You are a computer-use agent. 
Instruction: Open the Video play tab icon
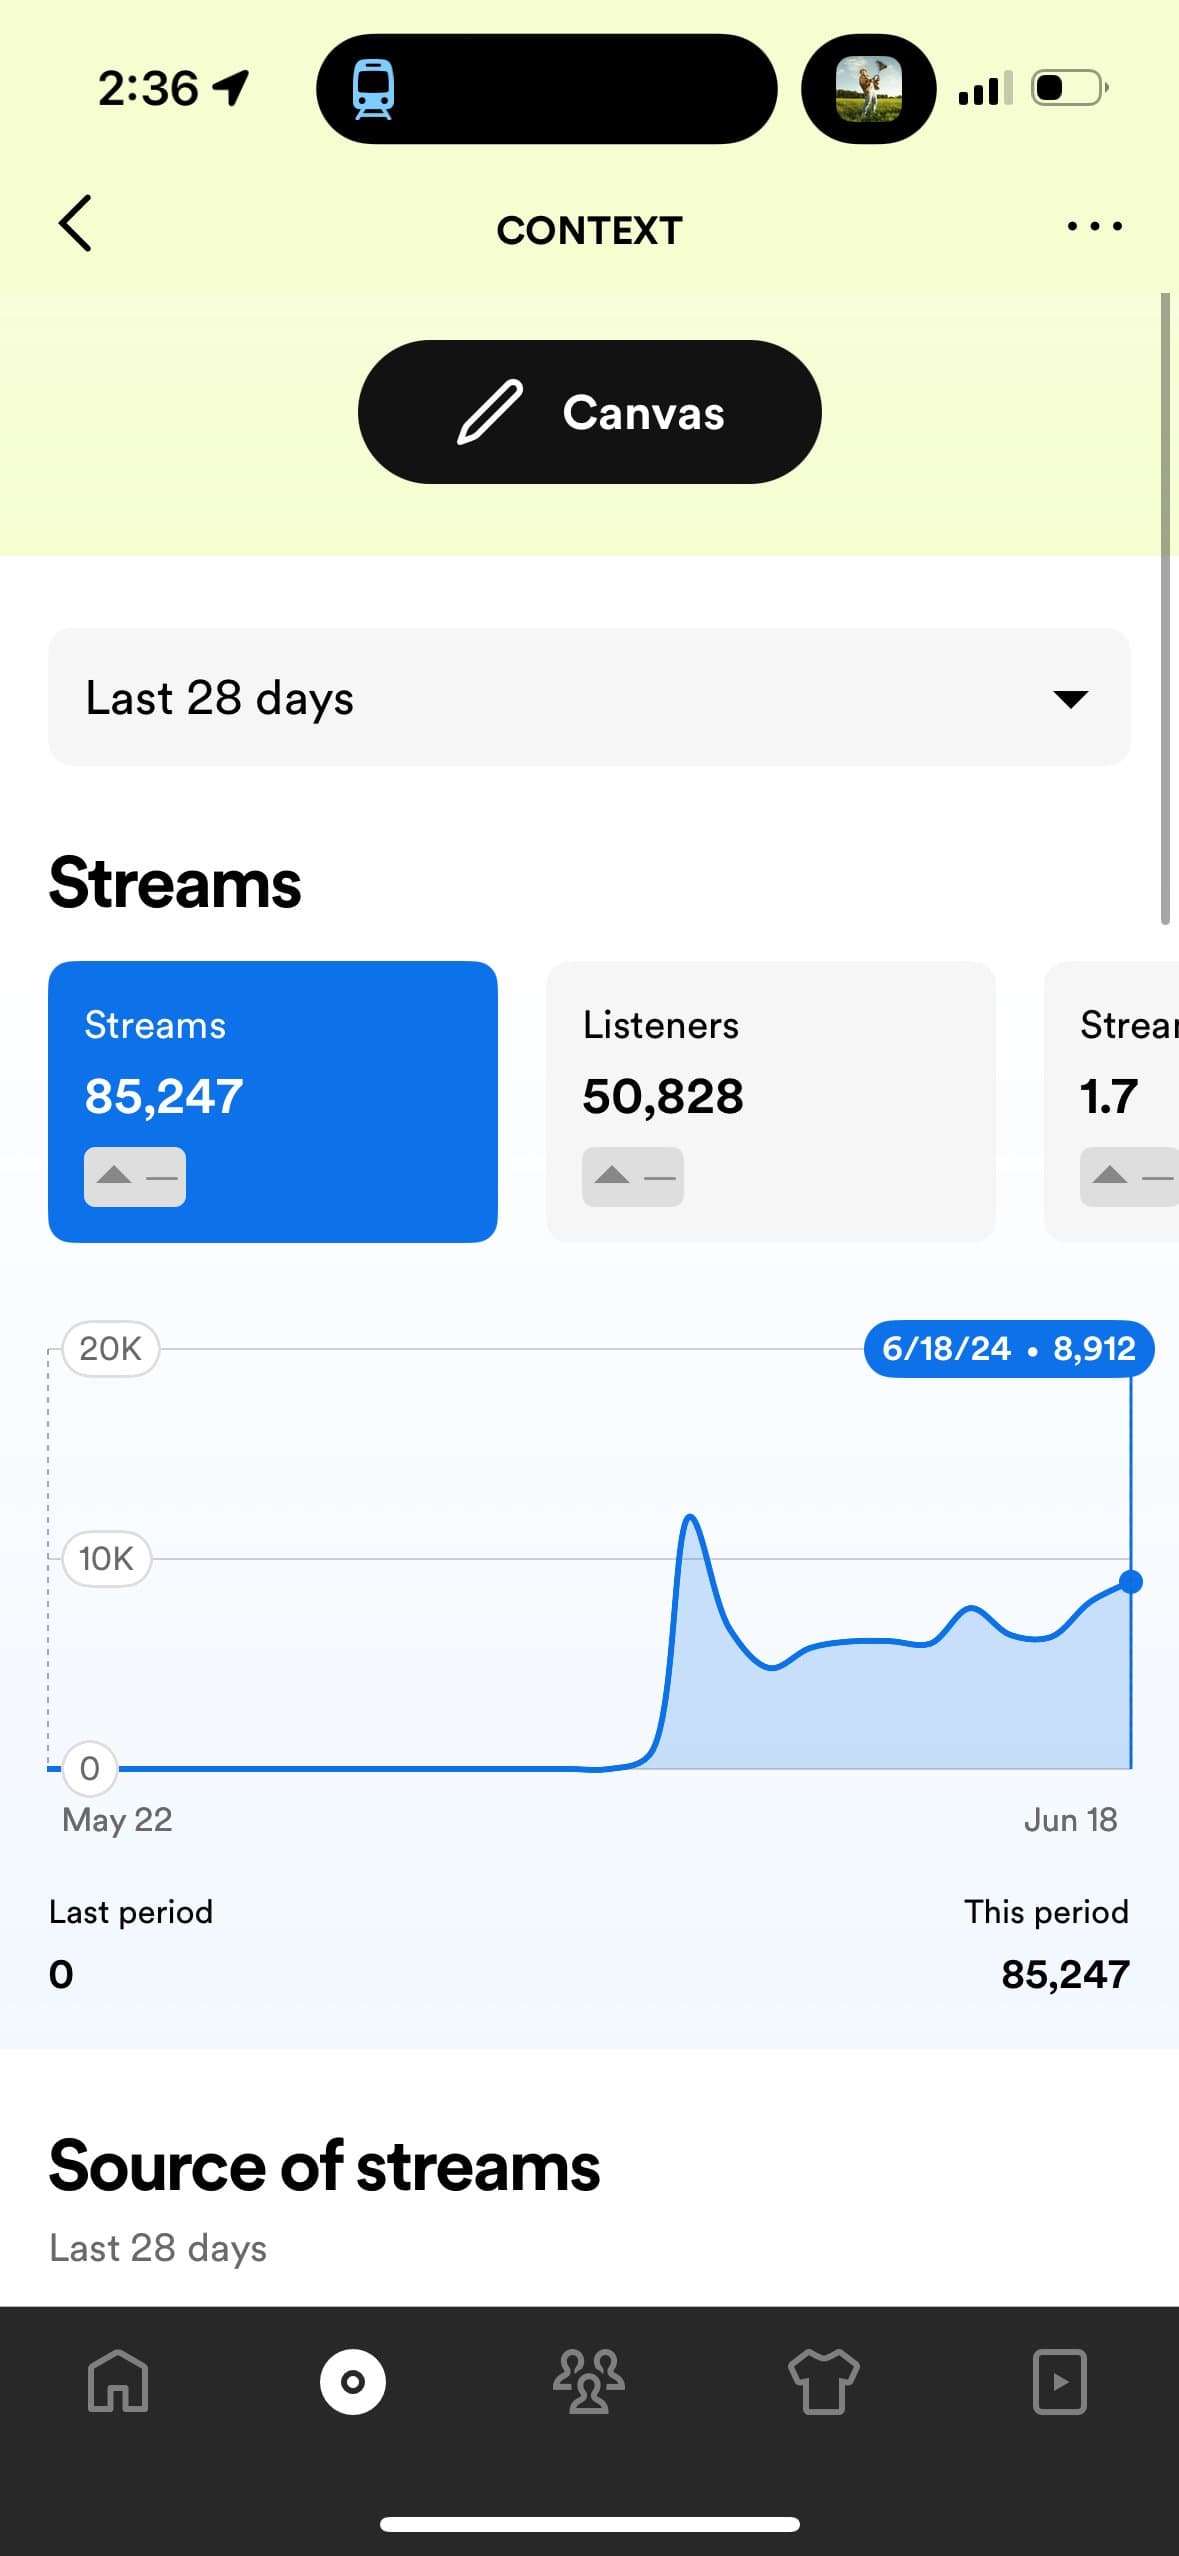[x=1060, y=2381]
